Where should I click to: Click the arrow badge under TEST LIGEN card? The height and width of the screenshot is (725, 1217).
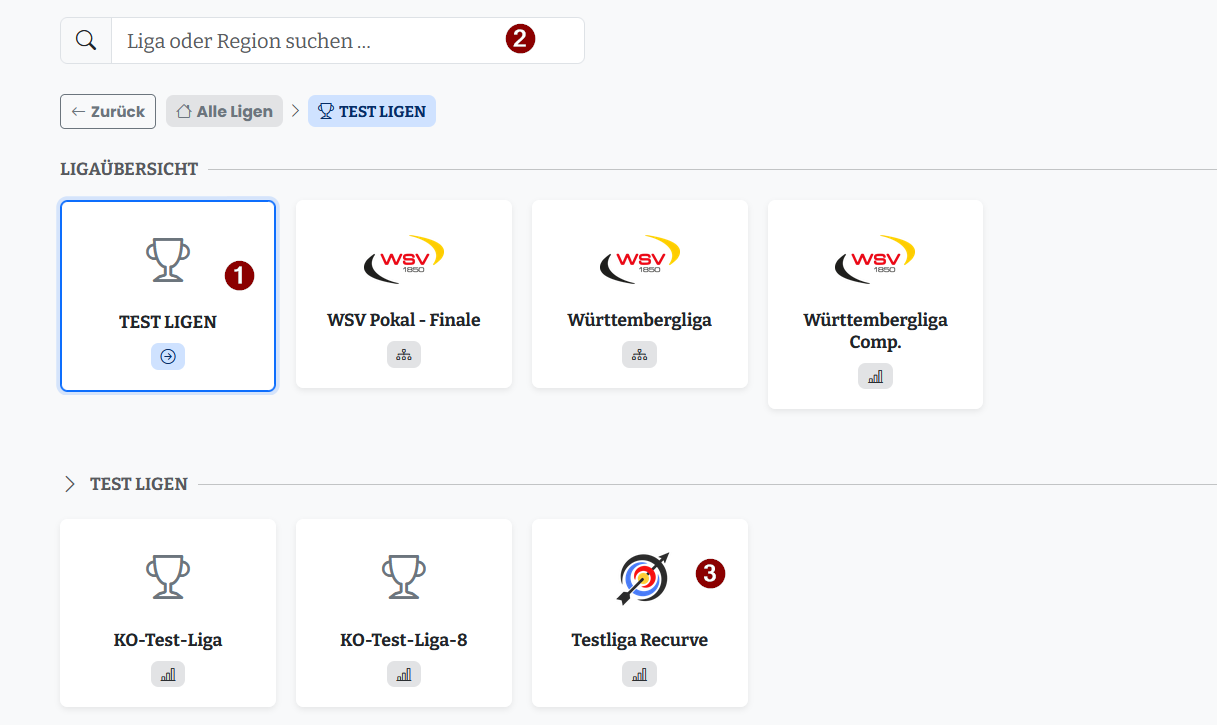point(168,356)
